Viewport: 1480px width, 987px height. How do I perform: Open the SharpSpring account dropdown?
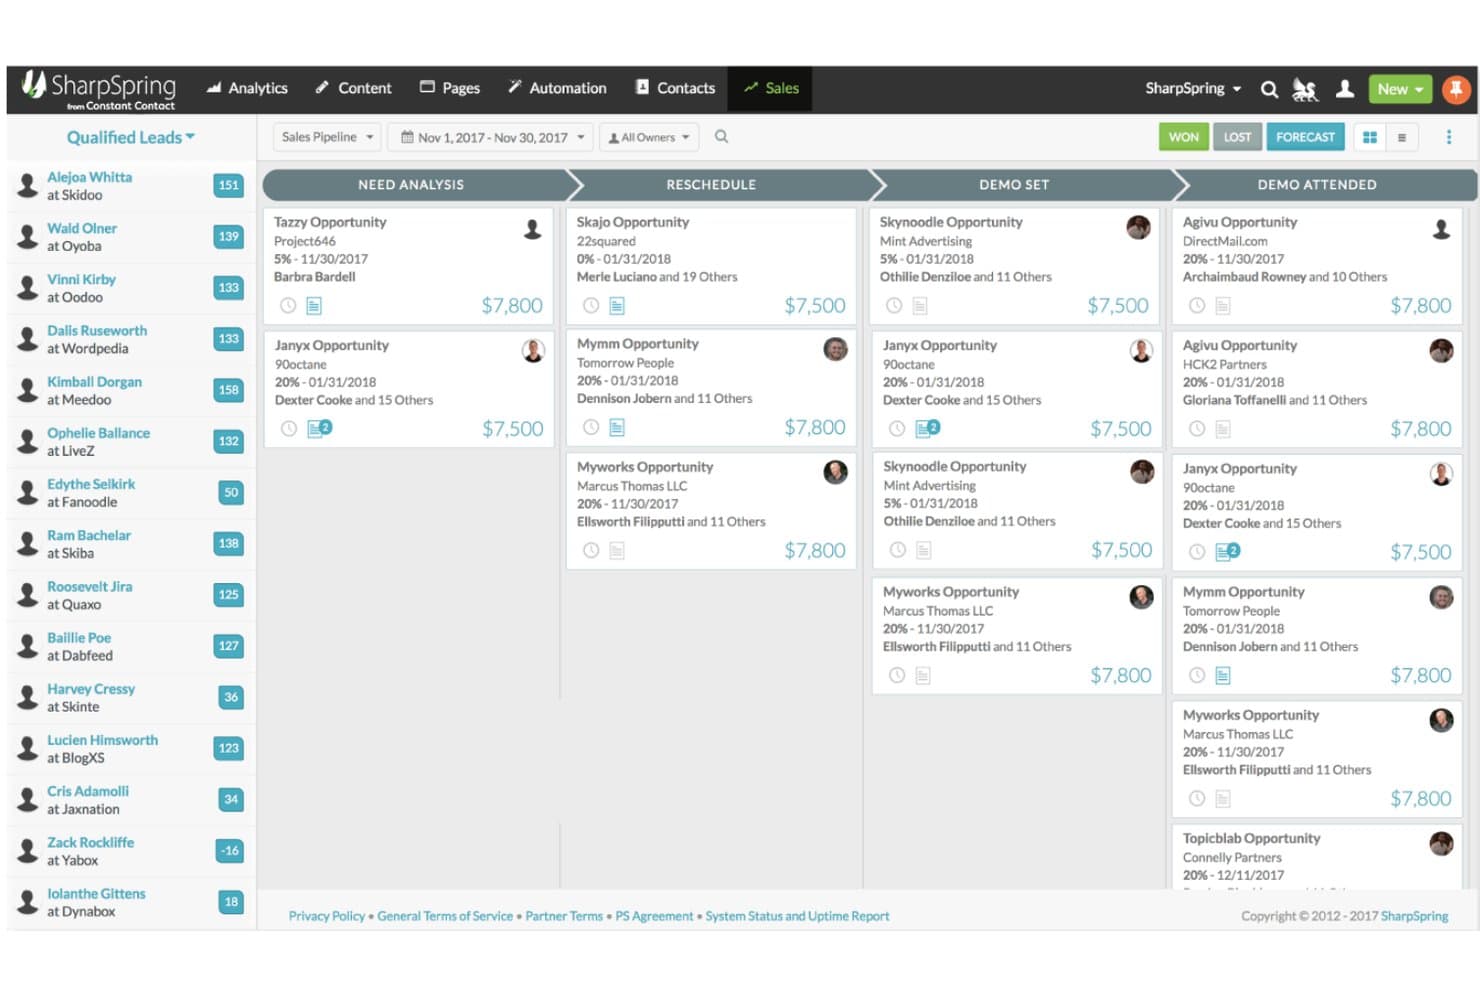click(x=1193, y=89)
